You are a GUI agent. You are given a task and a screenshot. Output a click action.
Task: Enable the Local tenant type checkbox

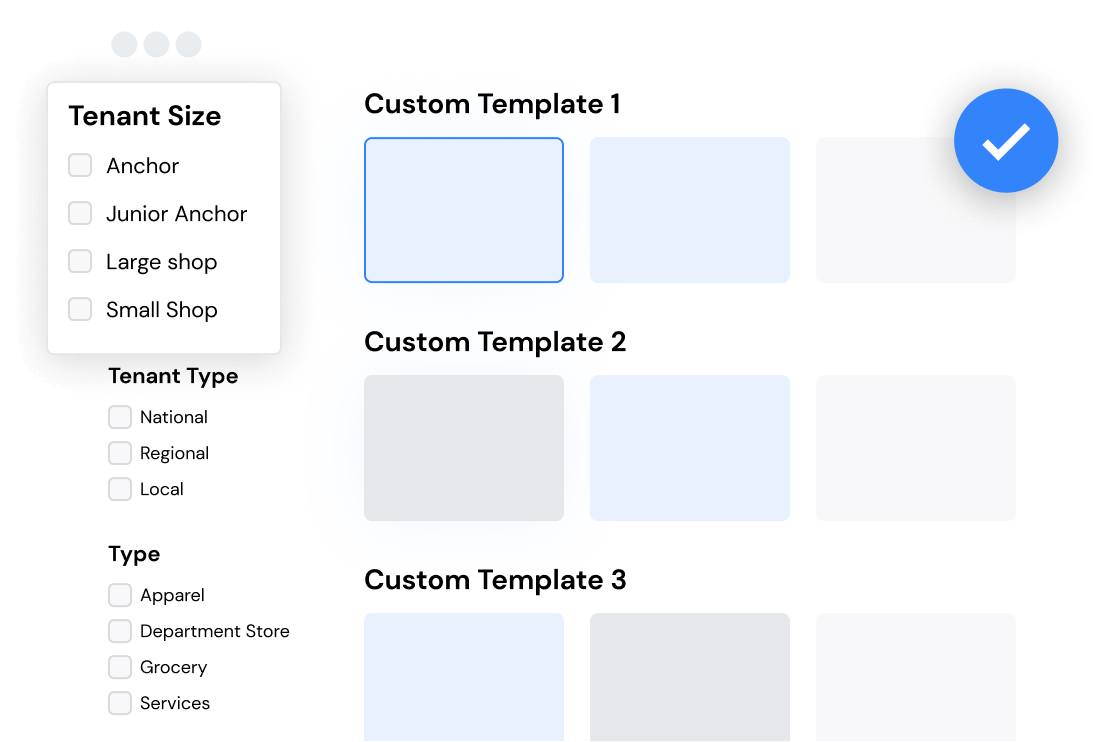tap(120, 489)
